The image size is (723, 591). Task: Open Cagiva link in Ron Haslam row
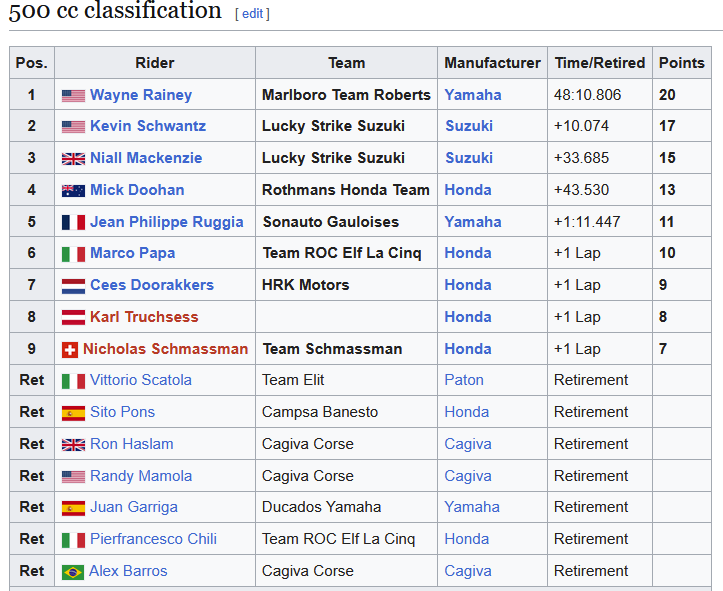point(468,443)
